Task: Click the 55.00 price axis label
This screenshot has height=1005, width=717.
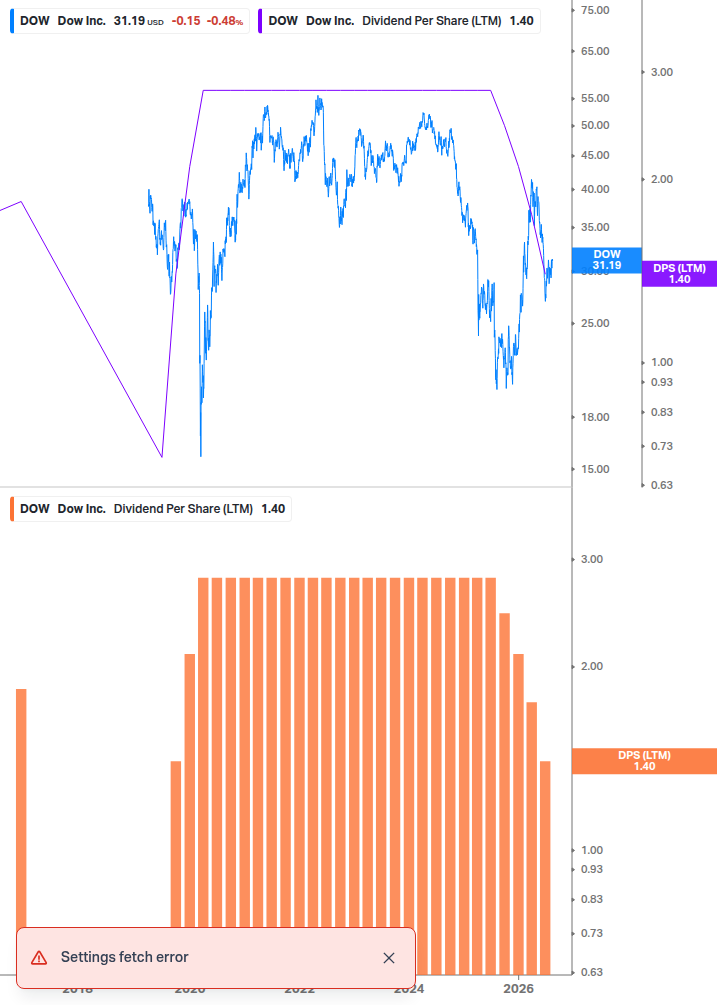Action: tap(595, 98)
